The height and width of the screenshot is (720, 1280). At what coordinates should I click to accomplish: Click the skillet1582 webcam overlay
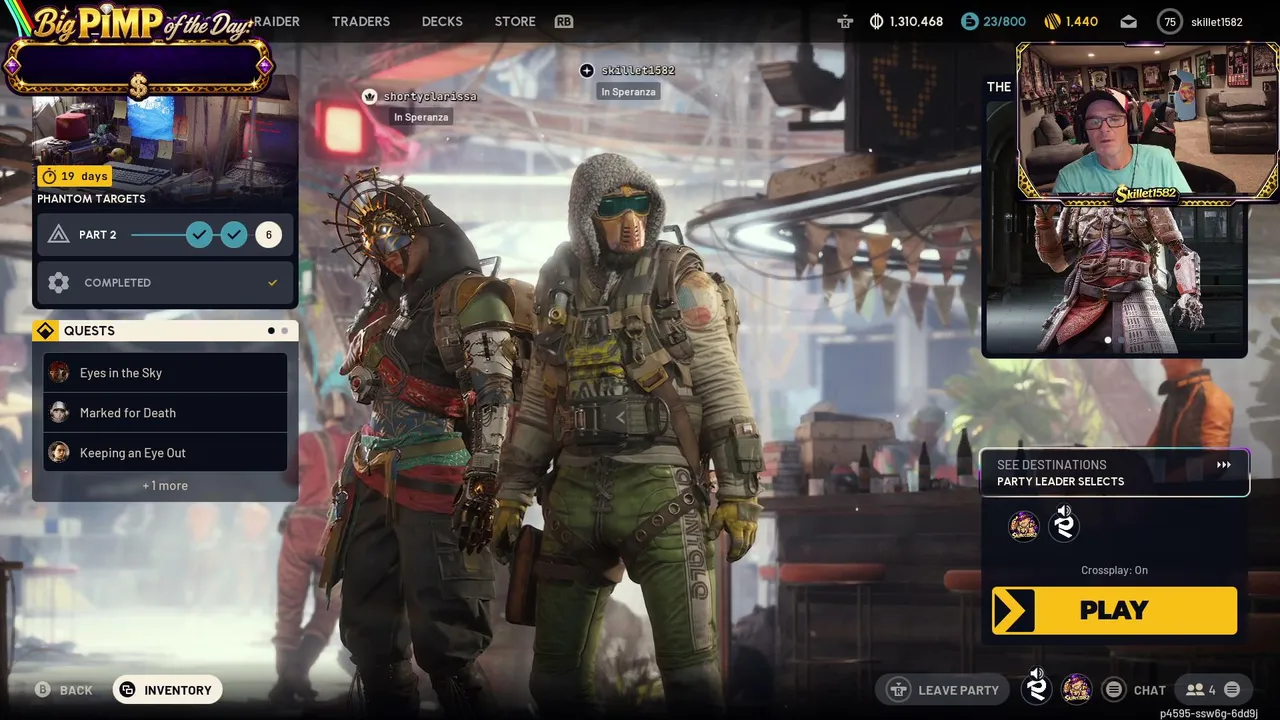tap(1148, 122)
